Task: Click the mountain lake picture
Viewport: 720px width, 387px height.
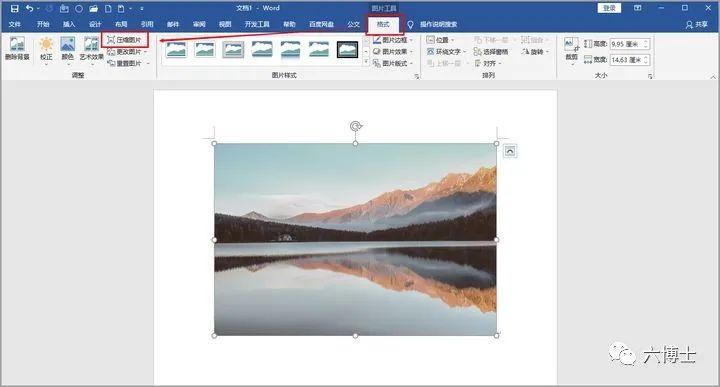Action: click(355, 239)
